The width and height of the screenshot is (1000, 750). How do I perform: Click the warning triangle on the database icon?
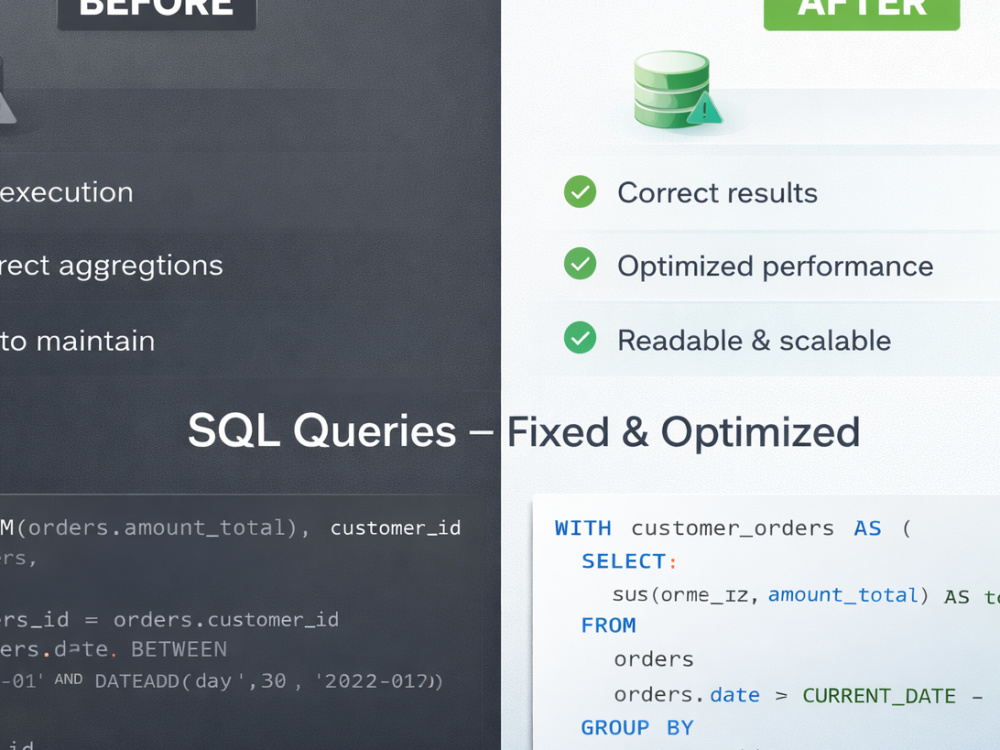pyautogui.click(x=705, y=108)
